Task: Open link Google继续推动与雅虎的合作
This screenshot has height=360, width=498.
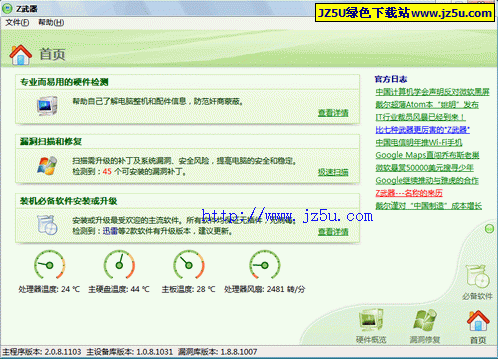Action: click(427, 180)
